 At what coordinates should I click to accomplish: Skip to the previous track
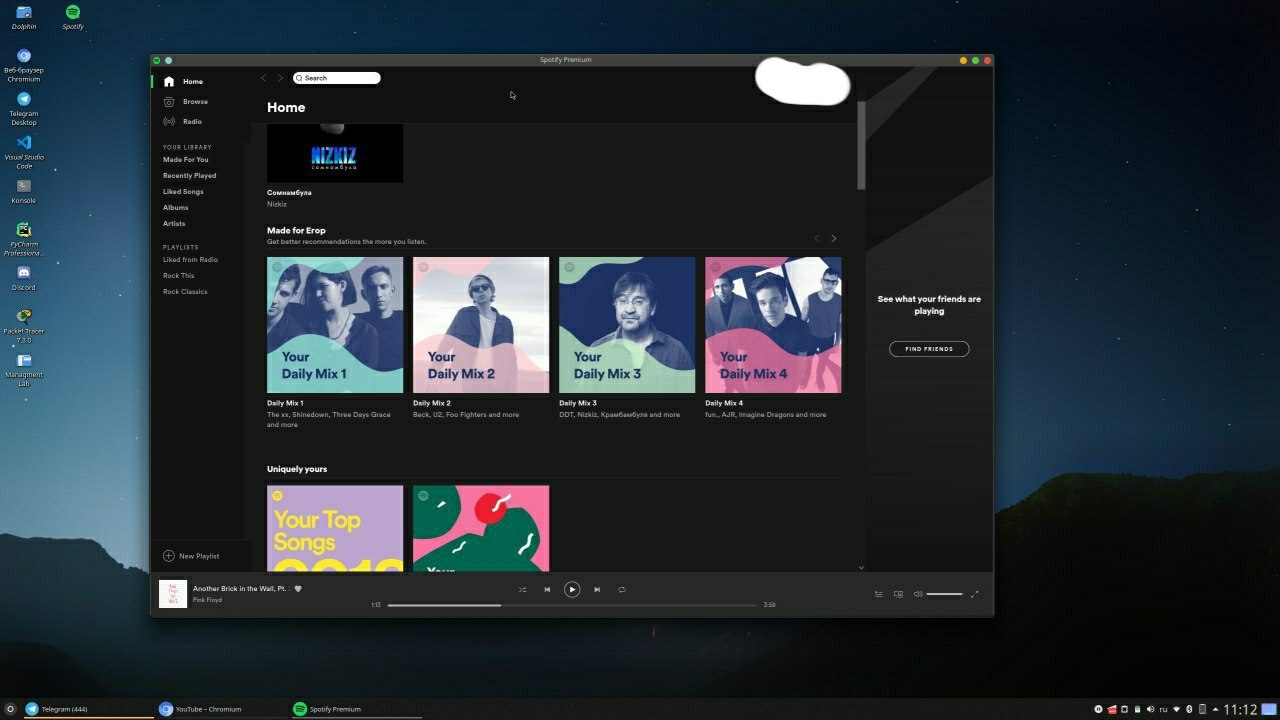547,590
